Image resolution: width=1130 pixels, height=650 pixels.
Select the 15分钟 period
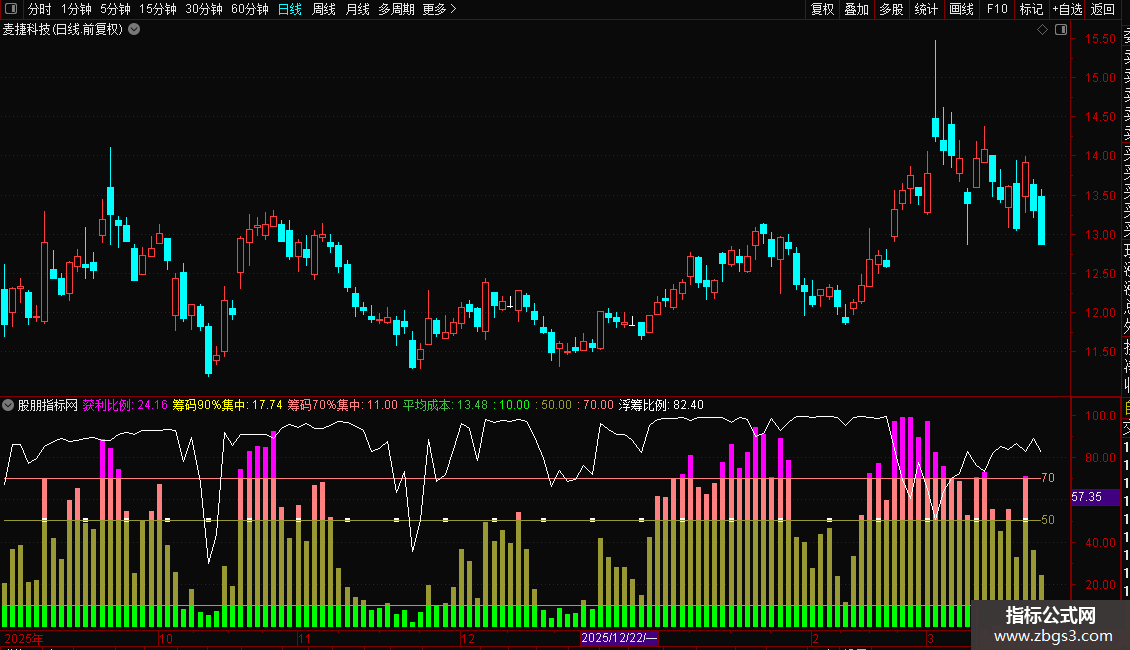158,9
